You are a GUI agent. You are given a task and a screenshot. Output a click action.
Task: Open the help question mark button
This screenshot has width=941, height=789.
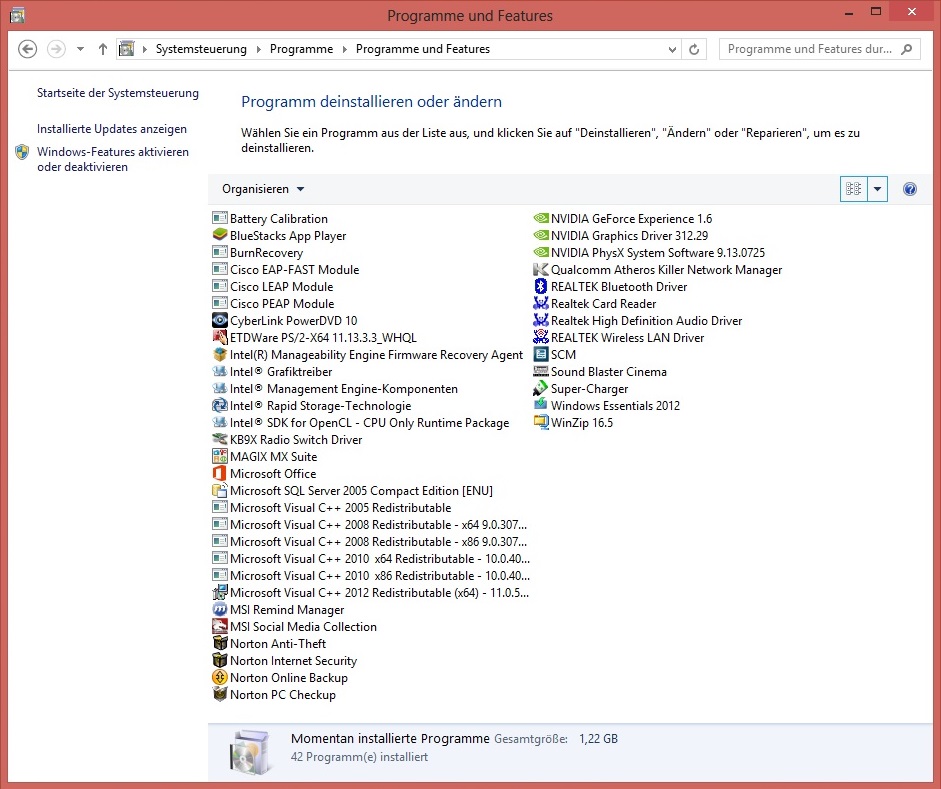(910, 189)
